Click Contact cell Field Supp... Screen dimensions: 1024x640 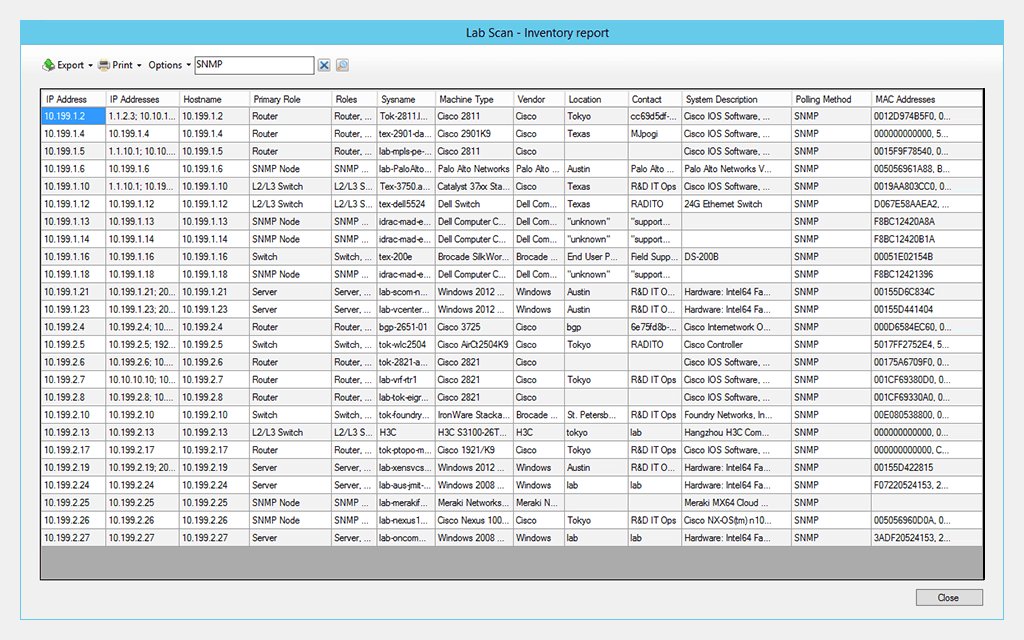[655, 257]
